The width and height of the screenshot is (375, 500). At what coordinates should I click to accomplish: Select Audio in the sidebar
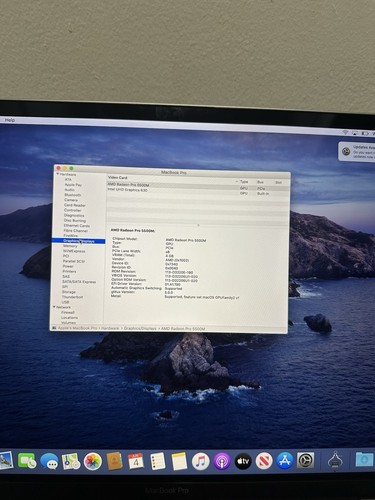point(69,189)
